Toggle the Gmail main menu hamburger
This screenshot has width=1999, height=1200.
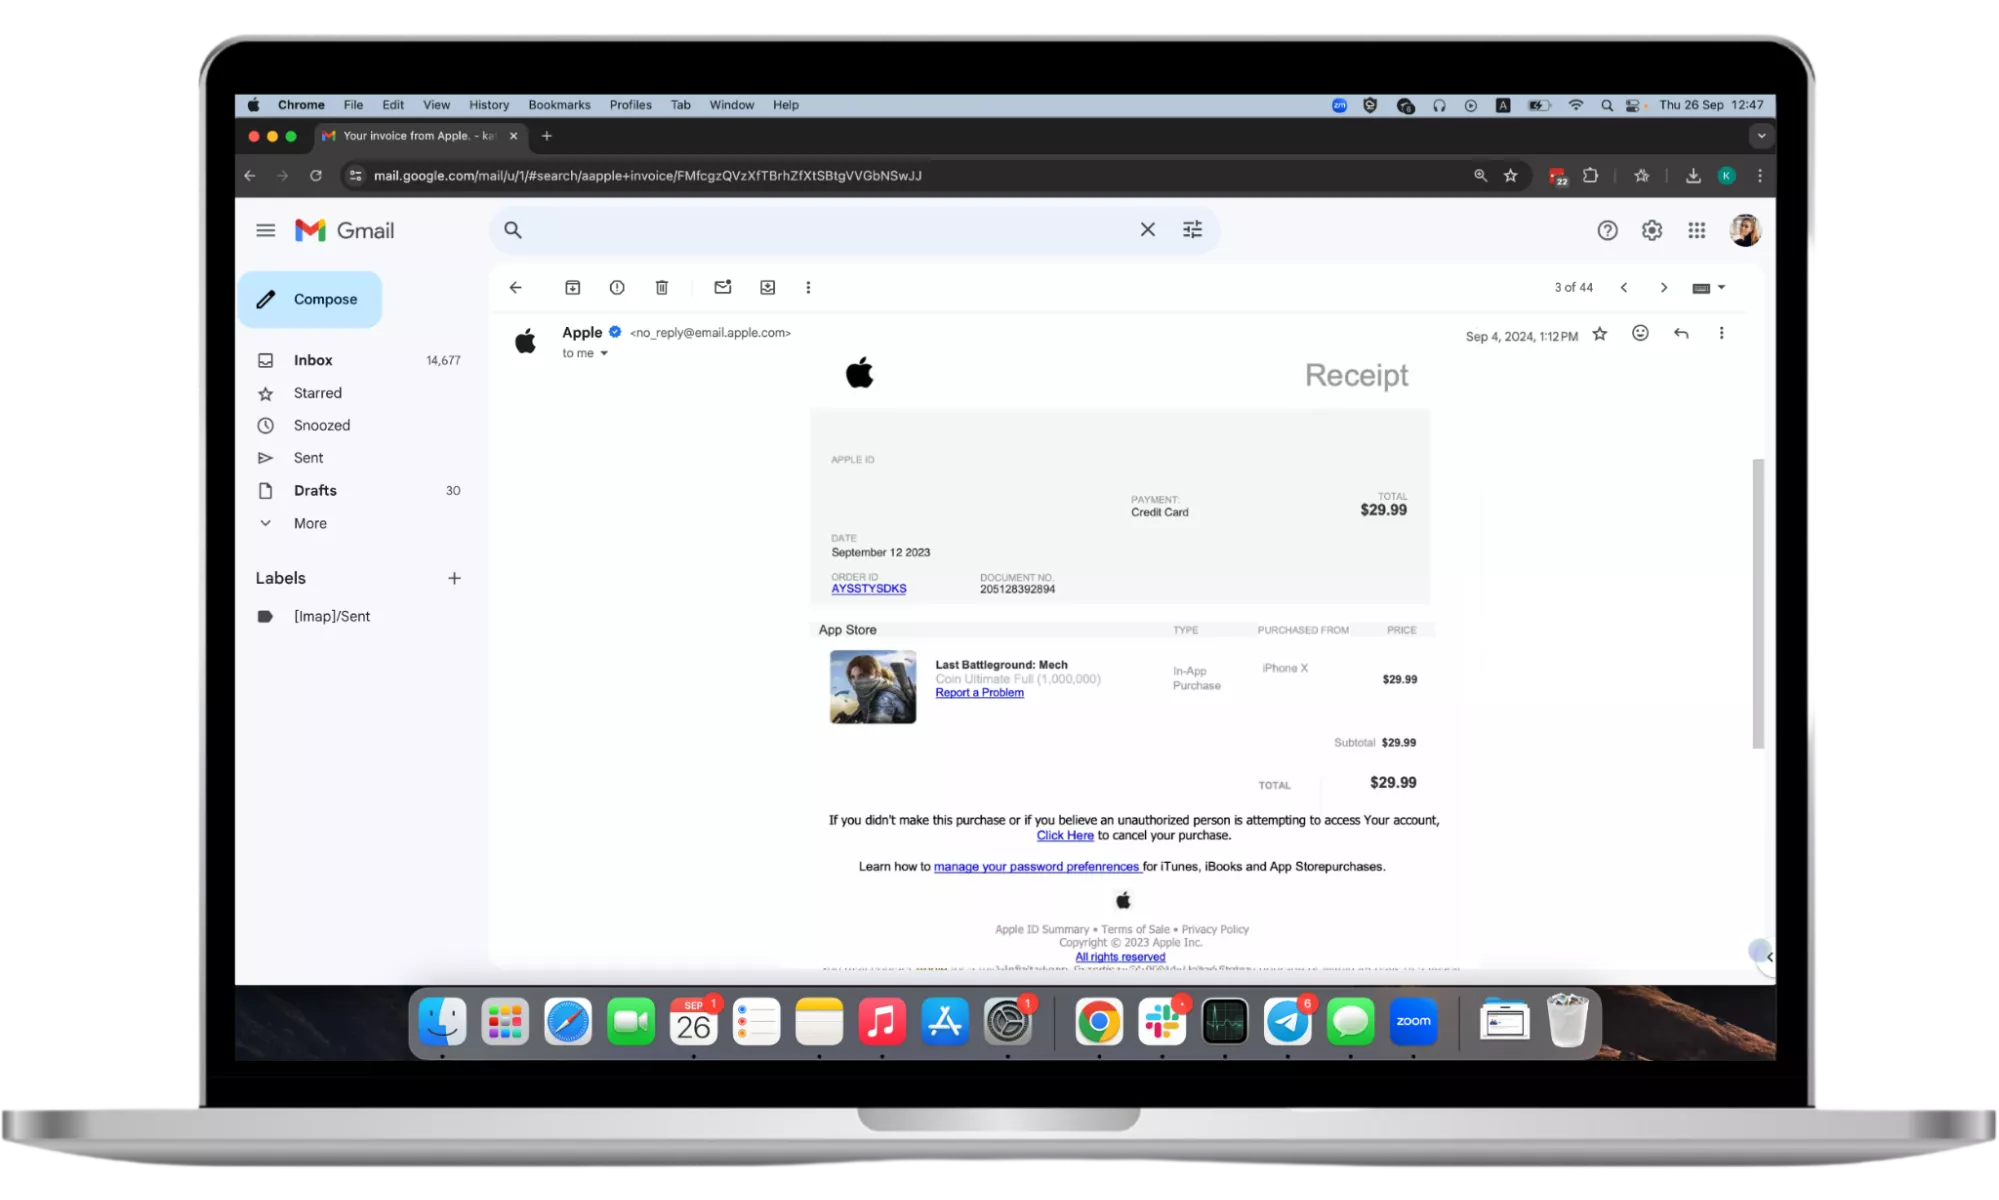(265, 231)
